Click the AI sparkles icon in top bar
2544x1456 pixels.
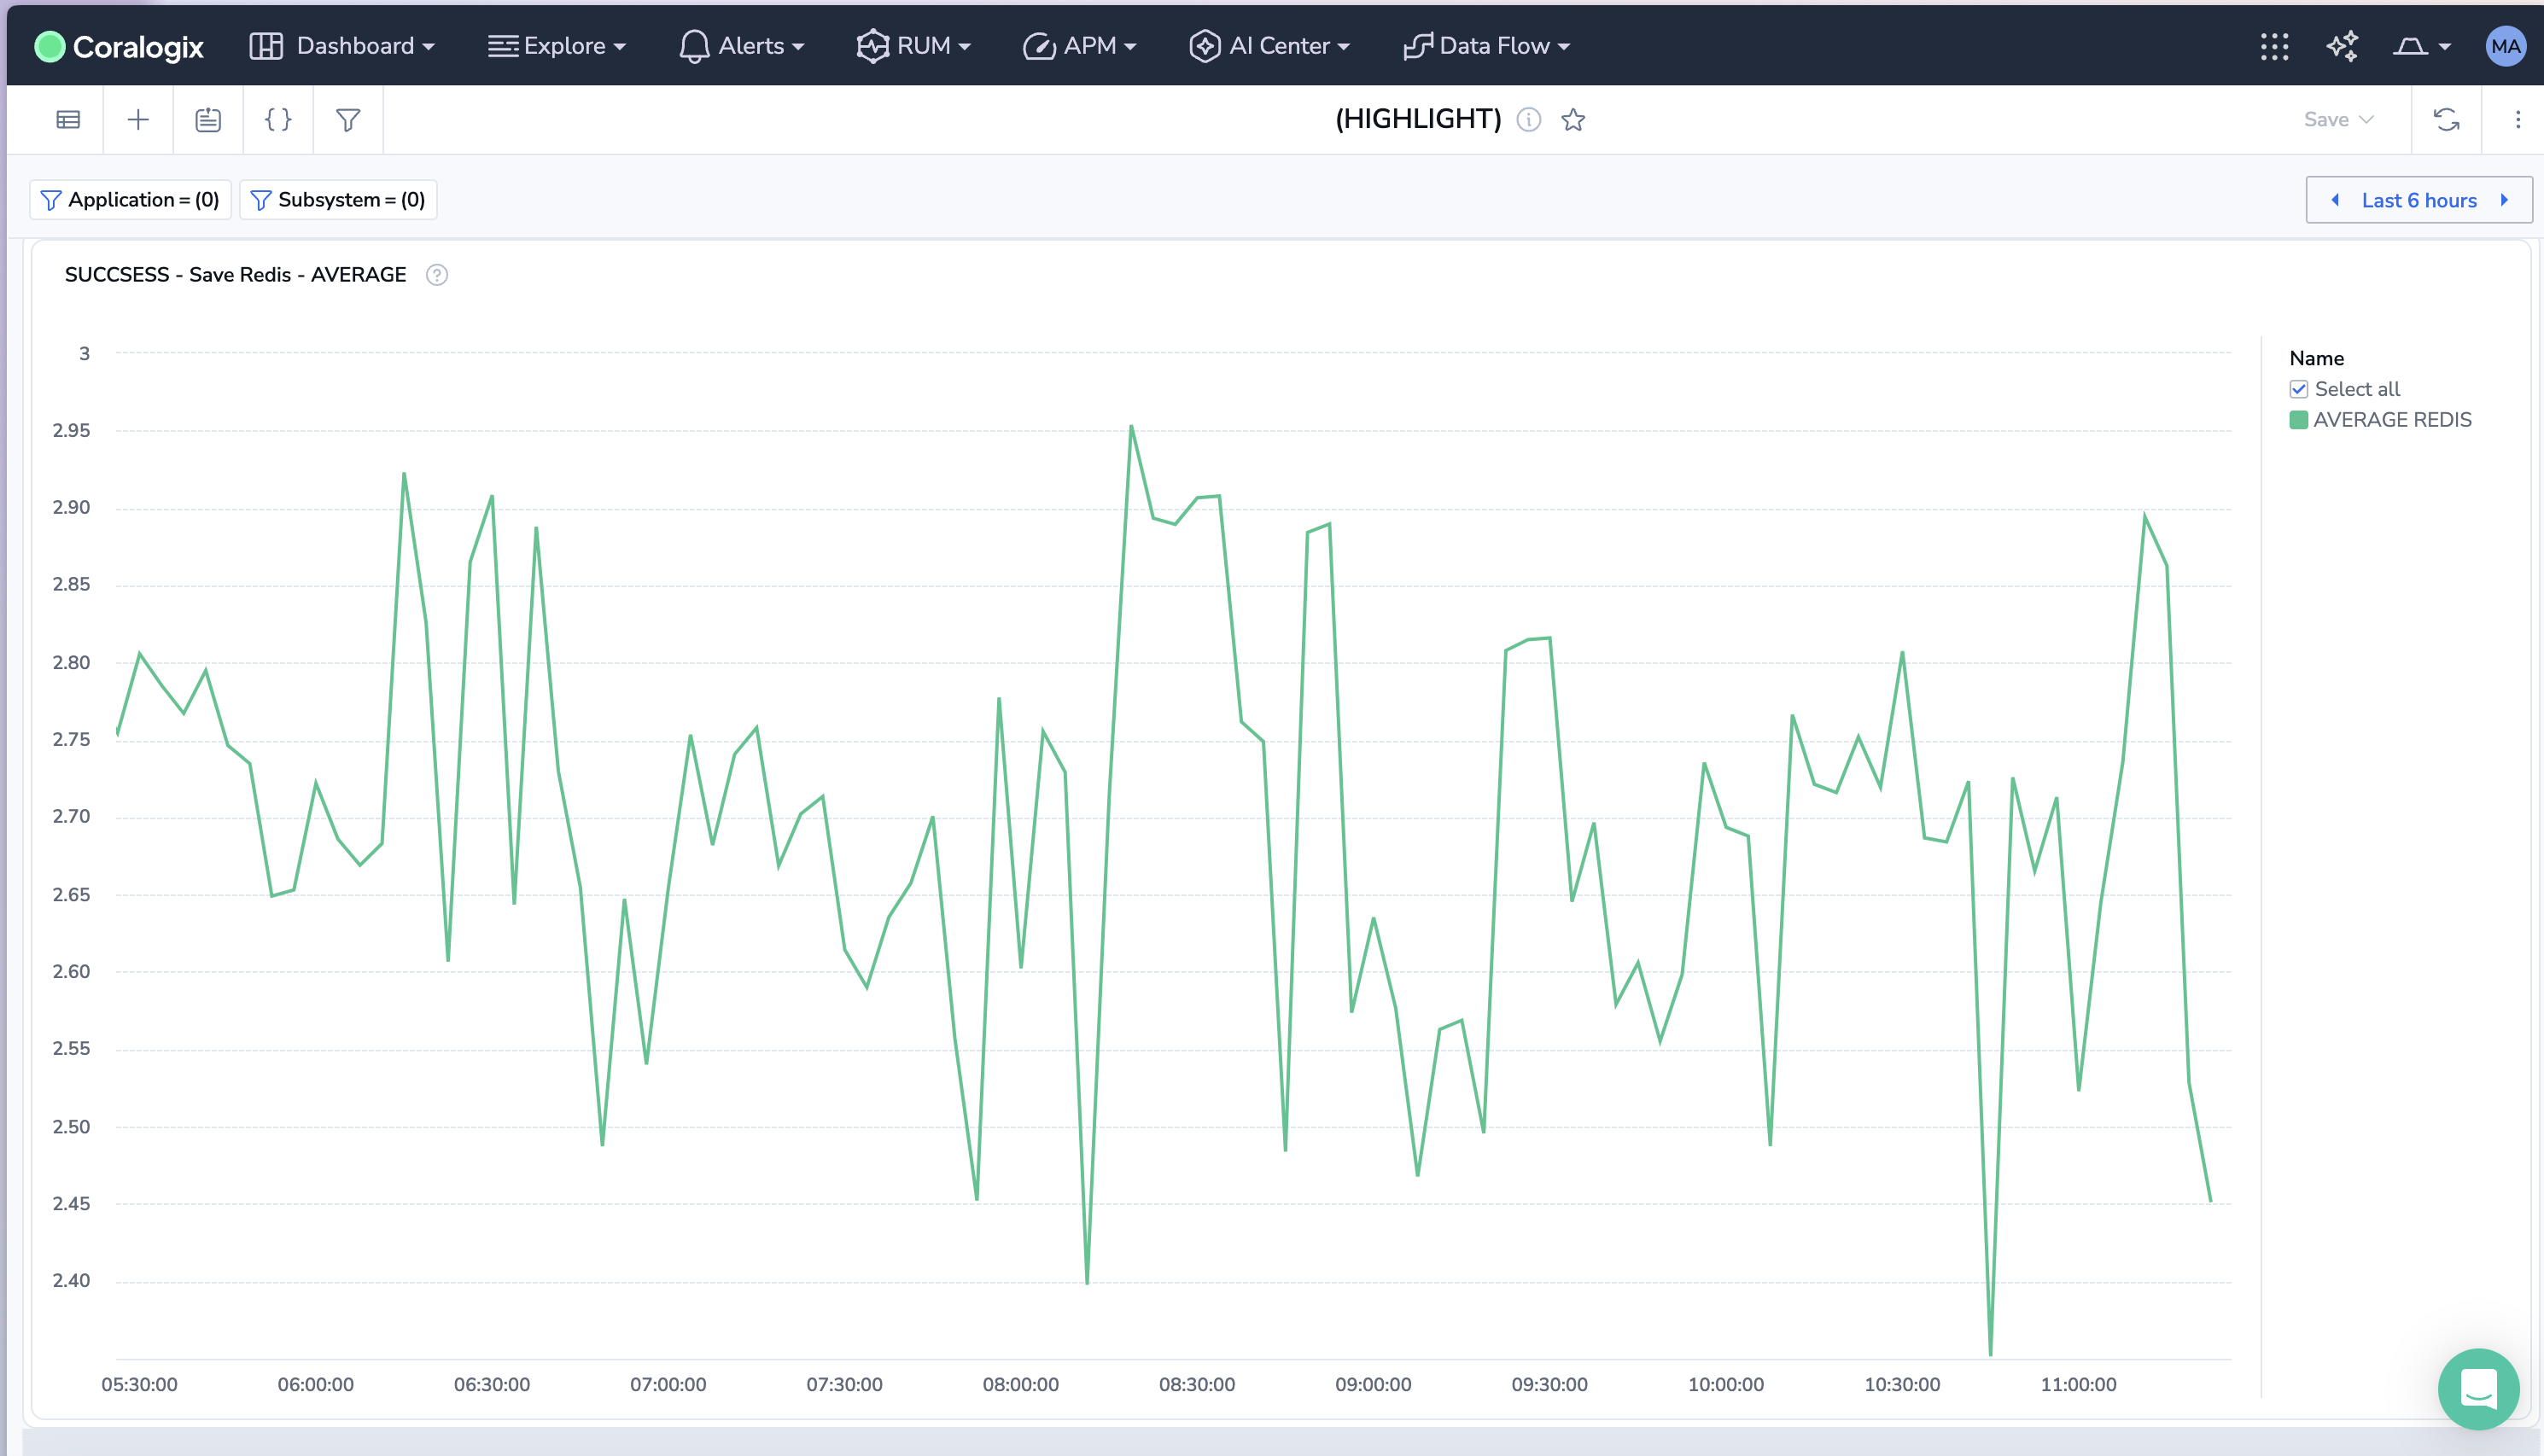[x=2341, y=46]
